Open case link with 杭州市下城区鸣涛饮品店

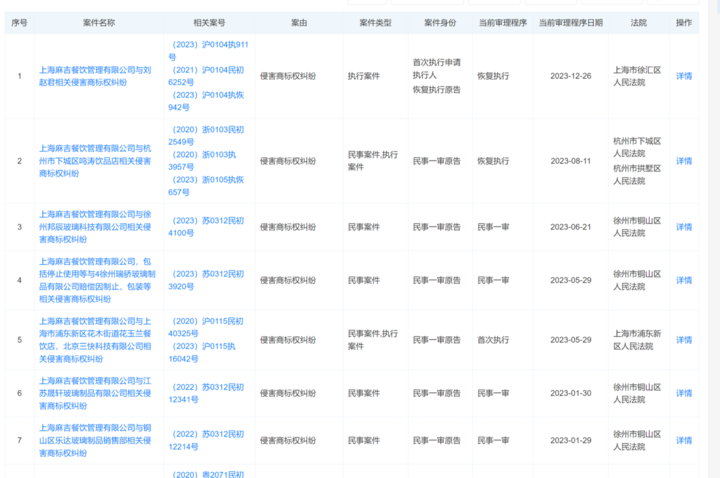[95, 161]
